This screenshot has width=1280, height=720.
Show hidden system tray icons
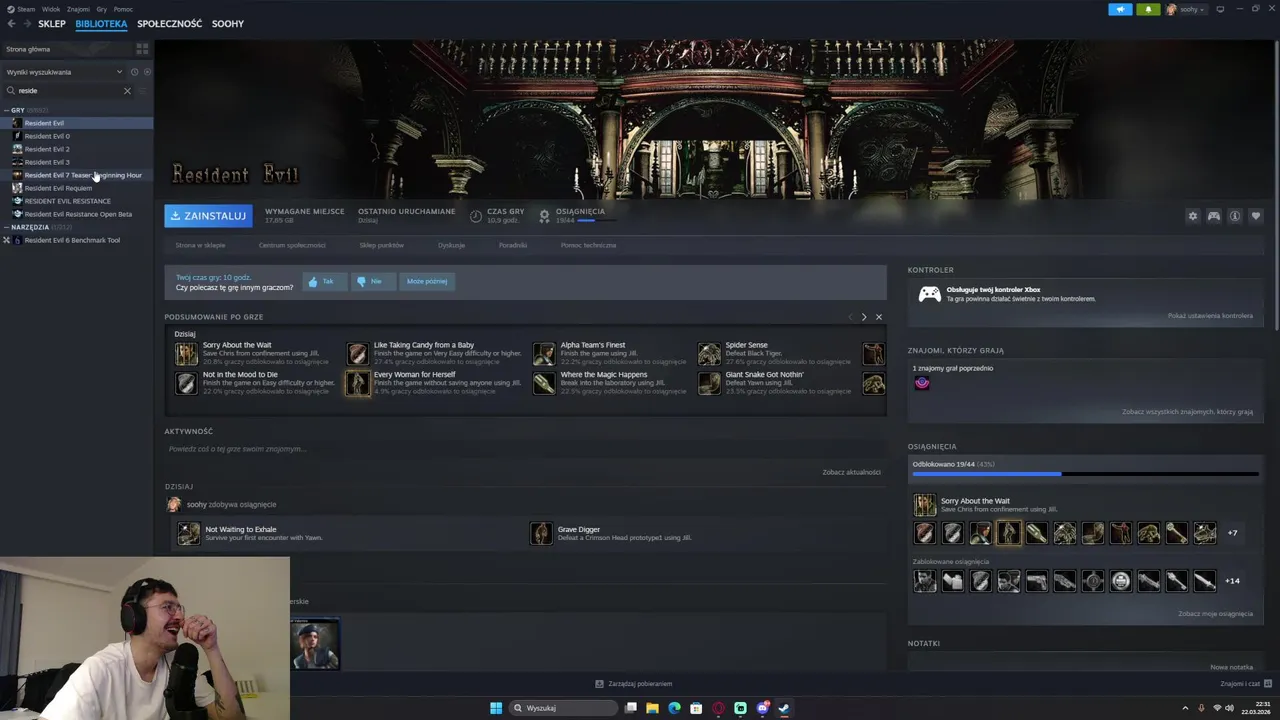(x=1186, y=708)
